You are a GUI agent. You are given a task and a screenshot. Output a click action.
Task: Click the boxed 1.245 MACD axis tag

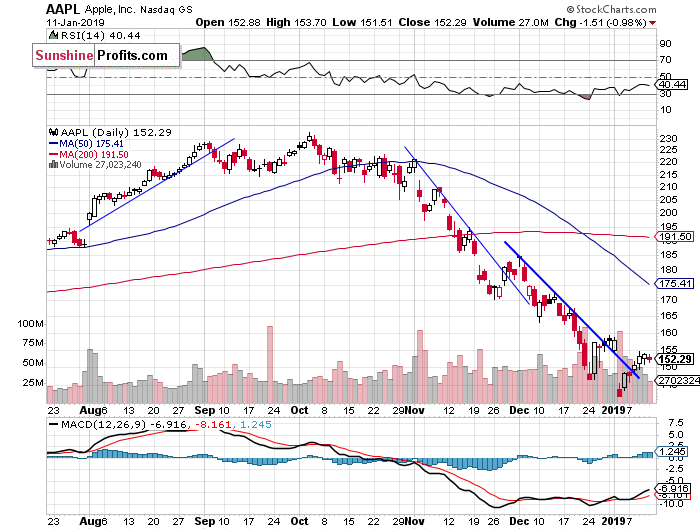click(x=673, y=452)
